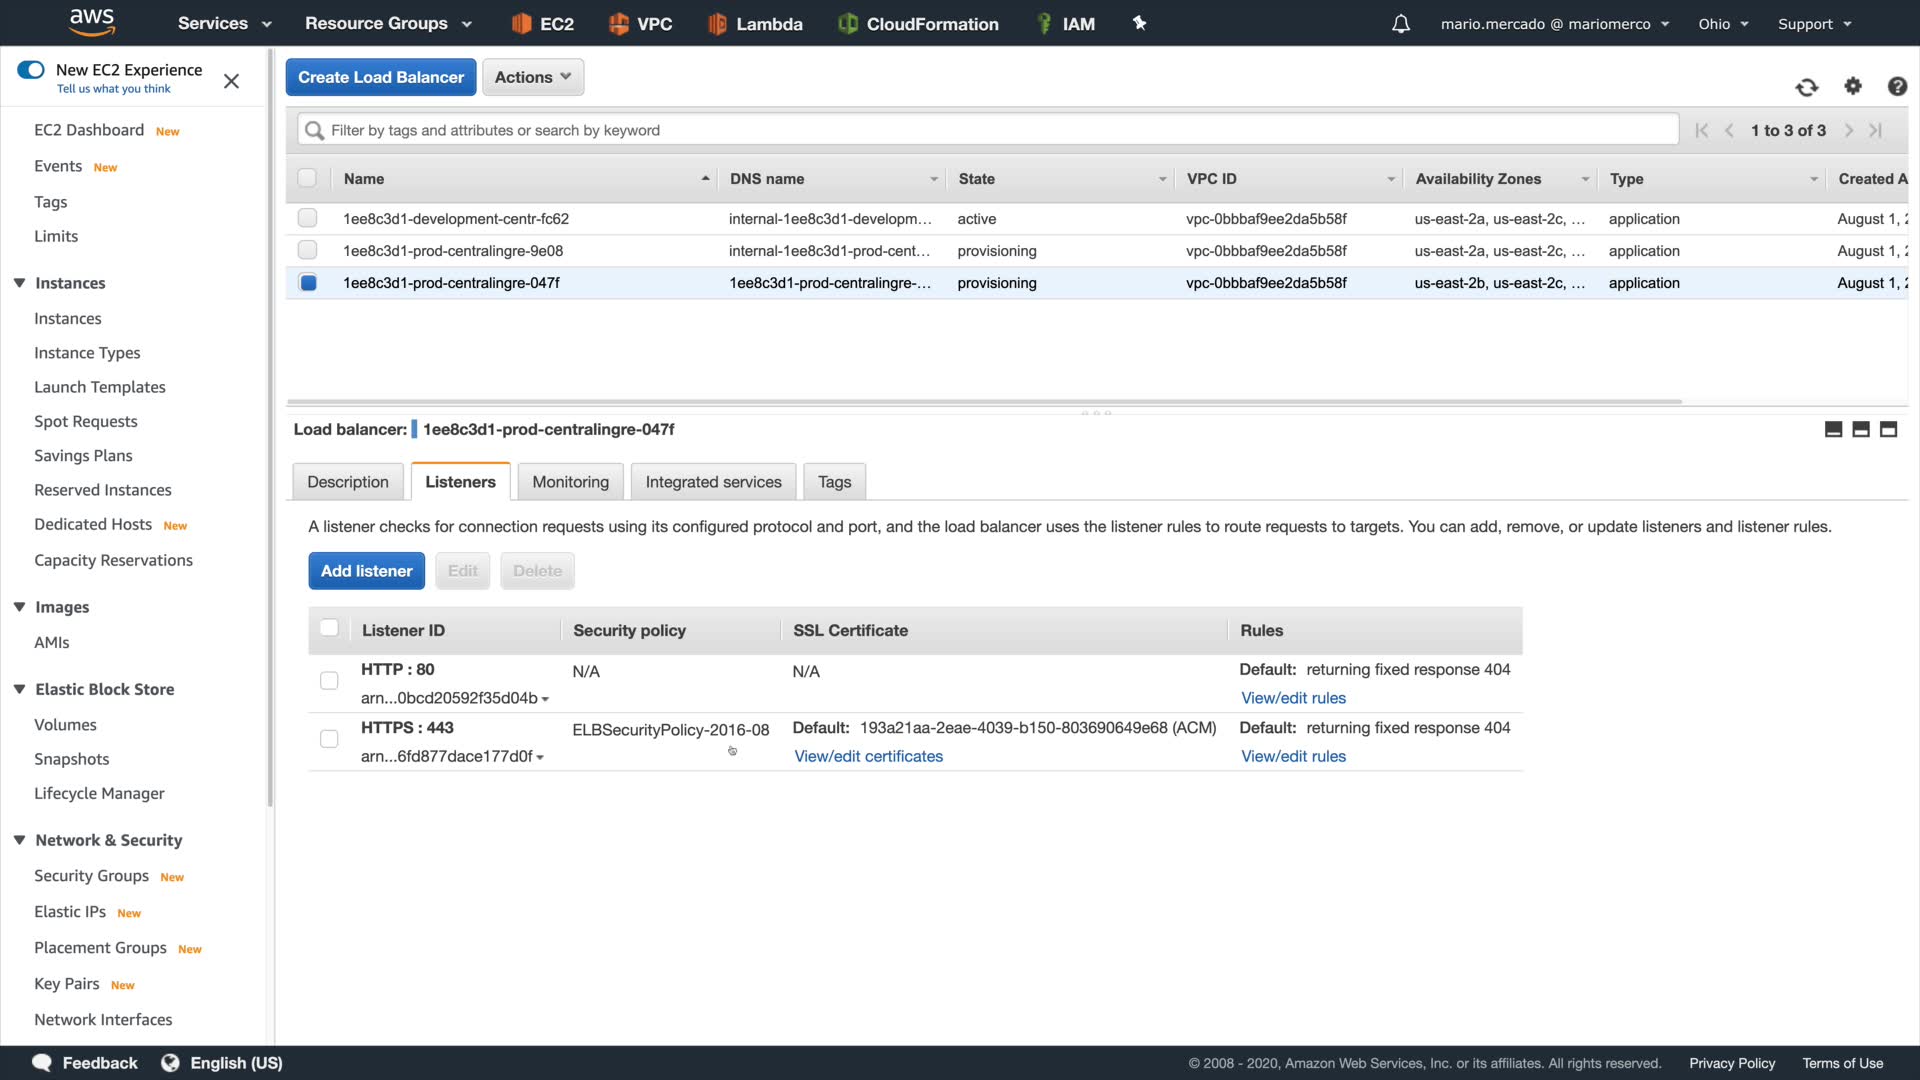Open the settings gear icon
The height and width of the screenshot is (1080, 1920).
[1853, 86]
